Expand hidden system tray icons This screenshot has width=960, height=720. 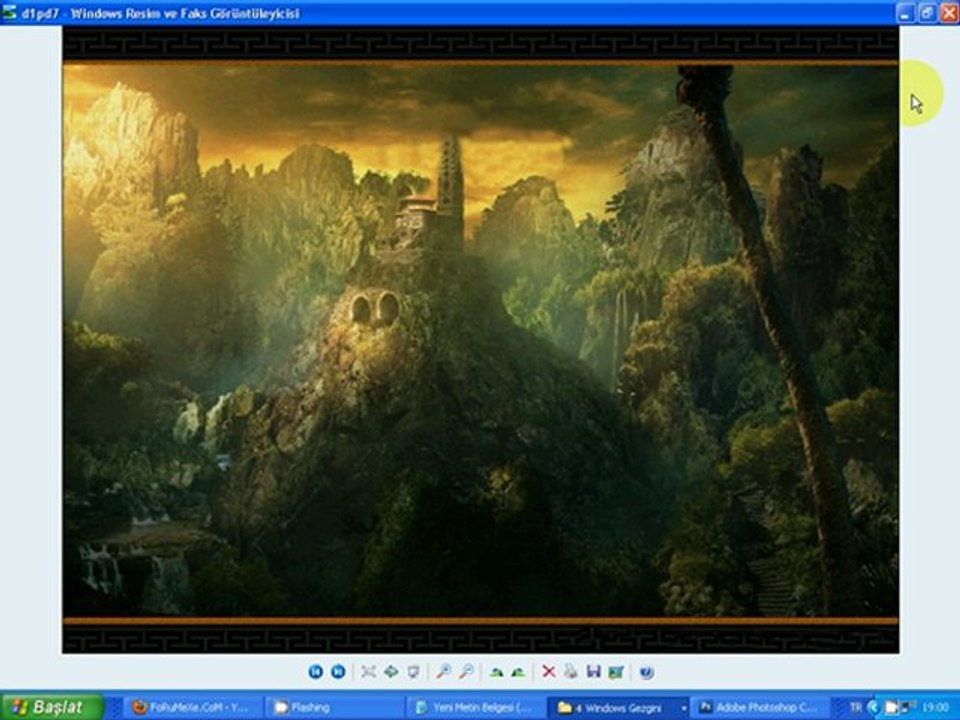tap(874, 707)
